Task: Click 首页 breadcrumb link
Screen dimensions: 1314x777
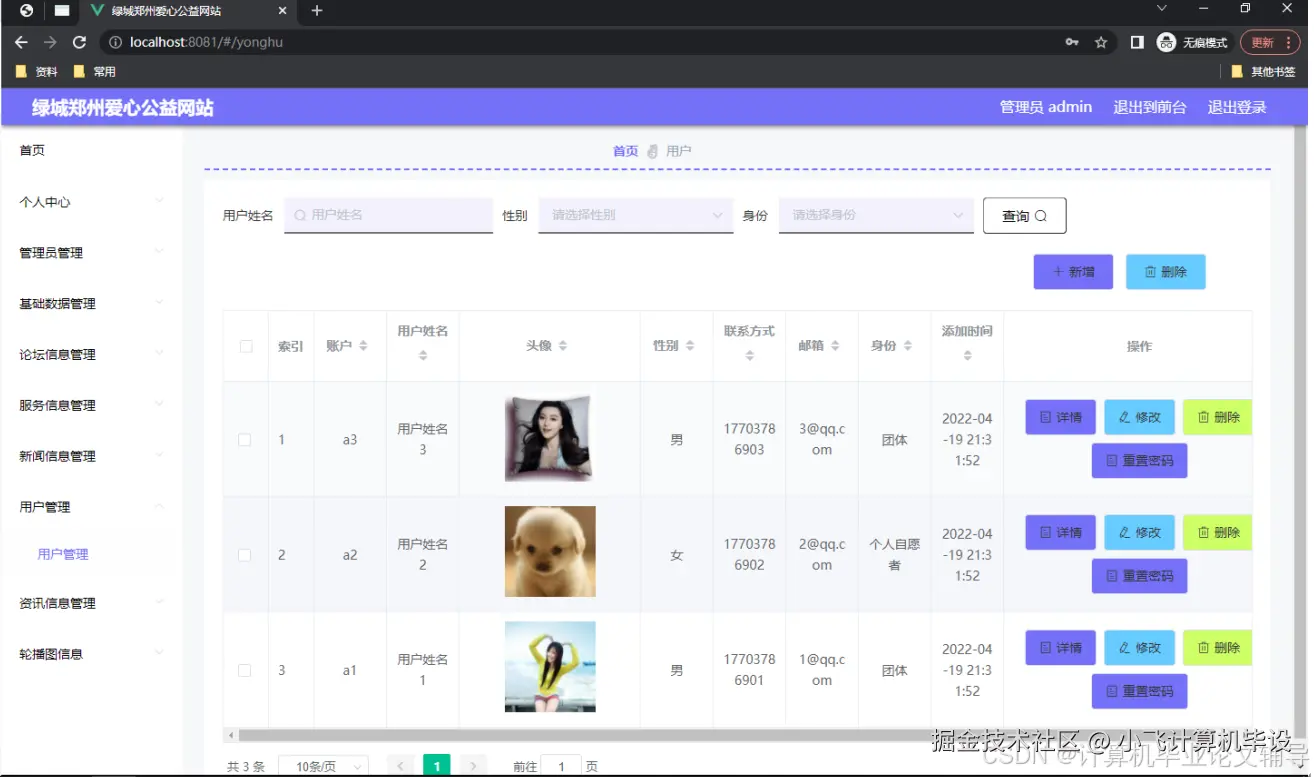Action: coord(625,151)
